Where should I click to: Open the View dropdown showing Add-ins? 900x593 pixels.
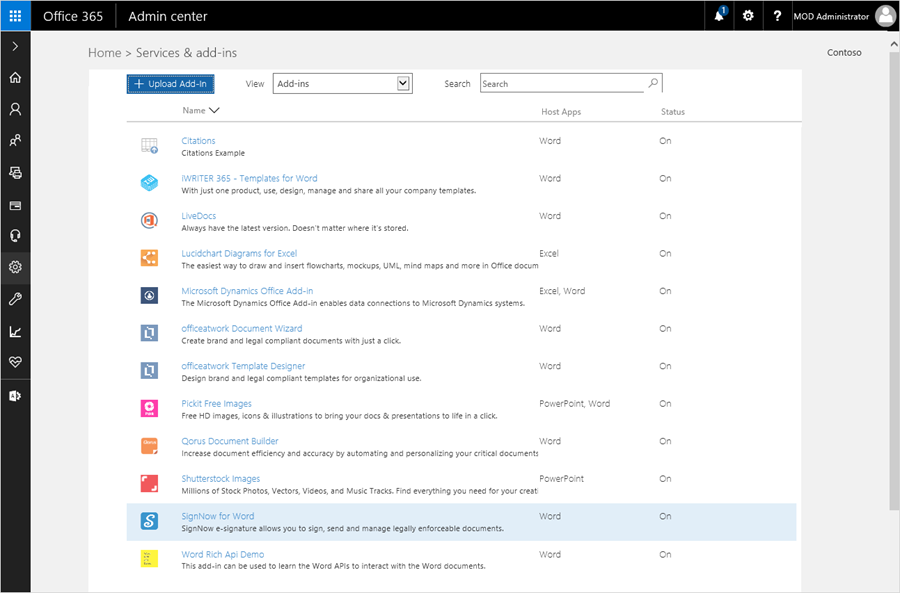(342, 84)
